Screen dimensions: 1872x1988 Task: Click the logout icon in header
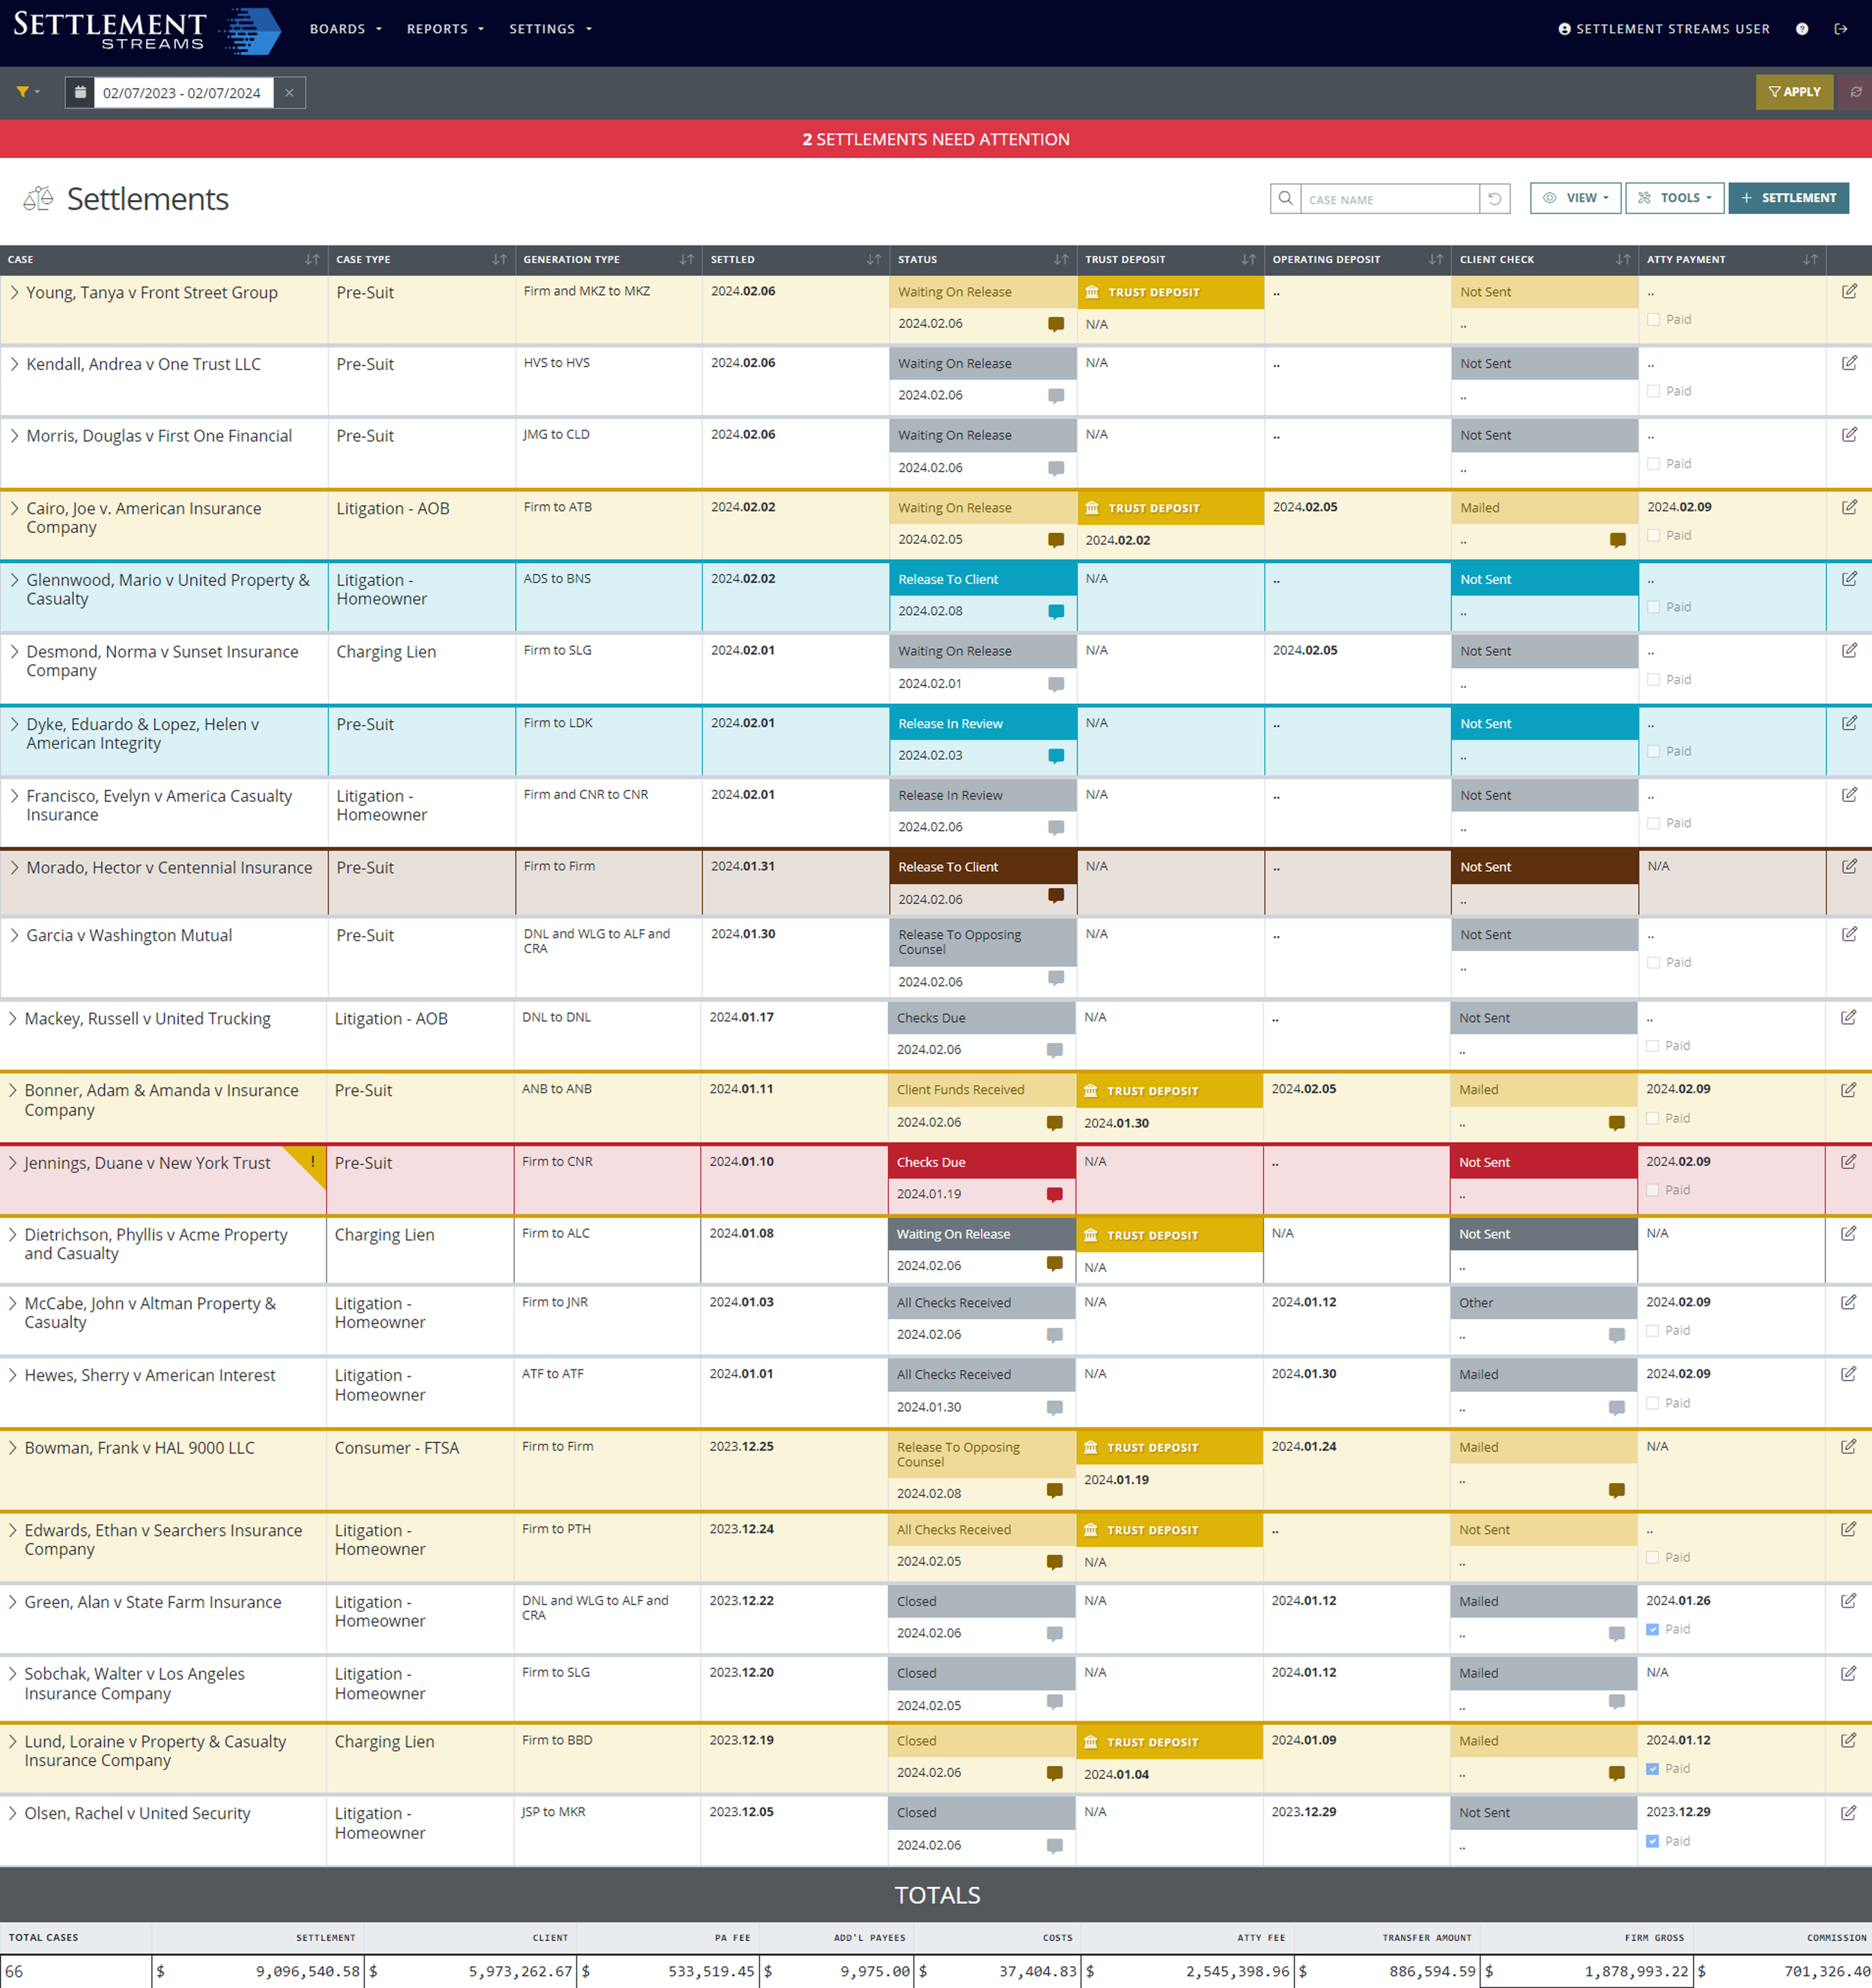coord(1840,29)
